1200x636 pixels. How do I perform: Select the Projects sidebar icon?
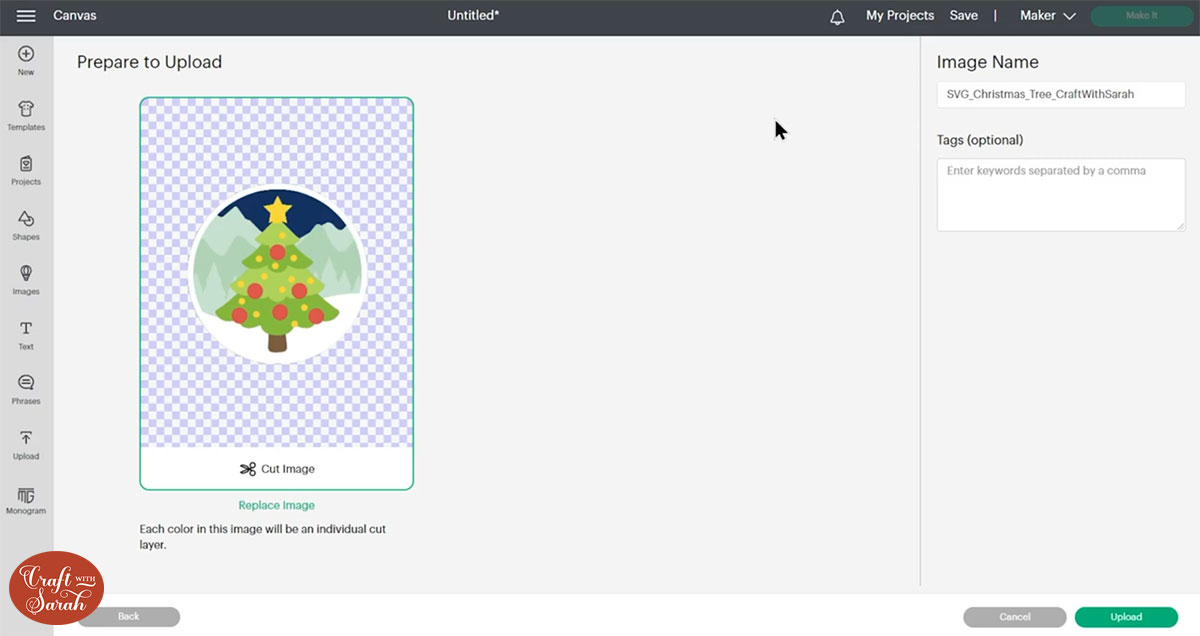[x=26, y=170]
